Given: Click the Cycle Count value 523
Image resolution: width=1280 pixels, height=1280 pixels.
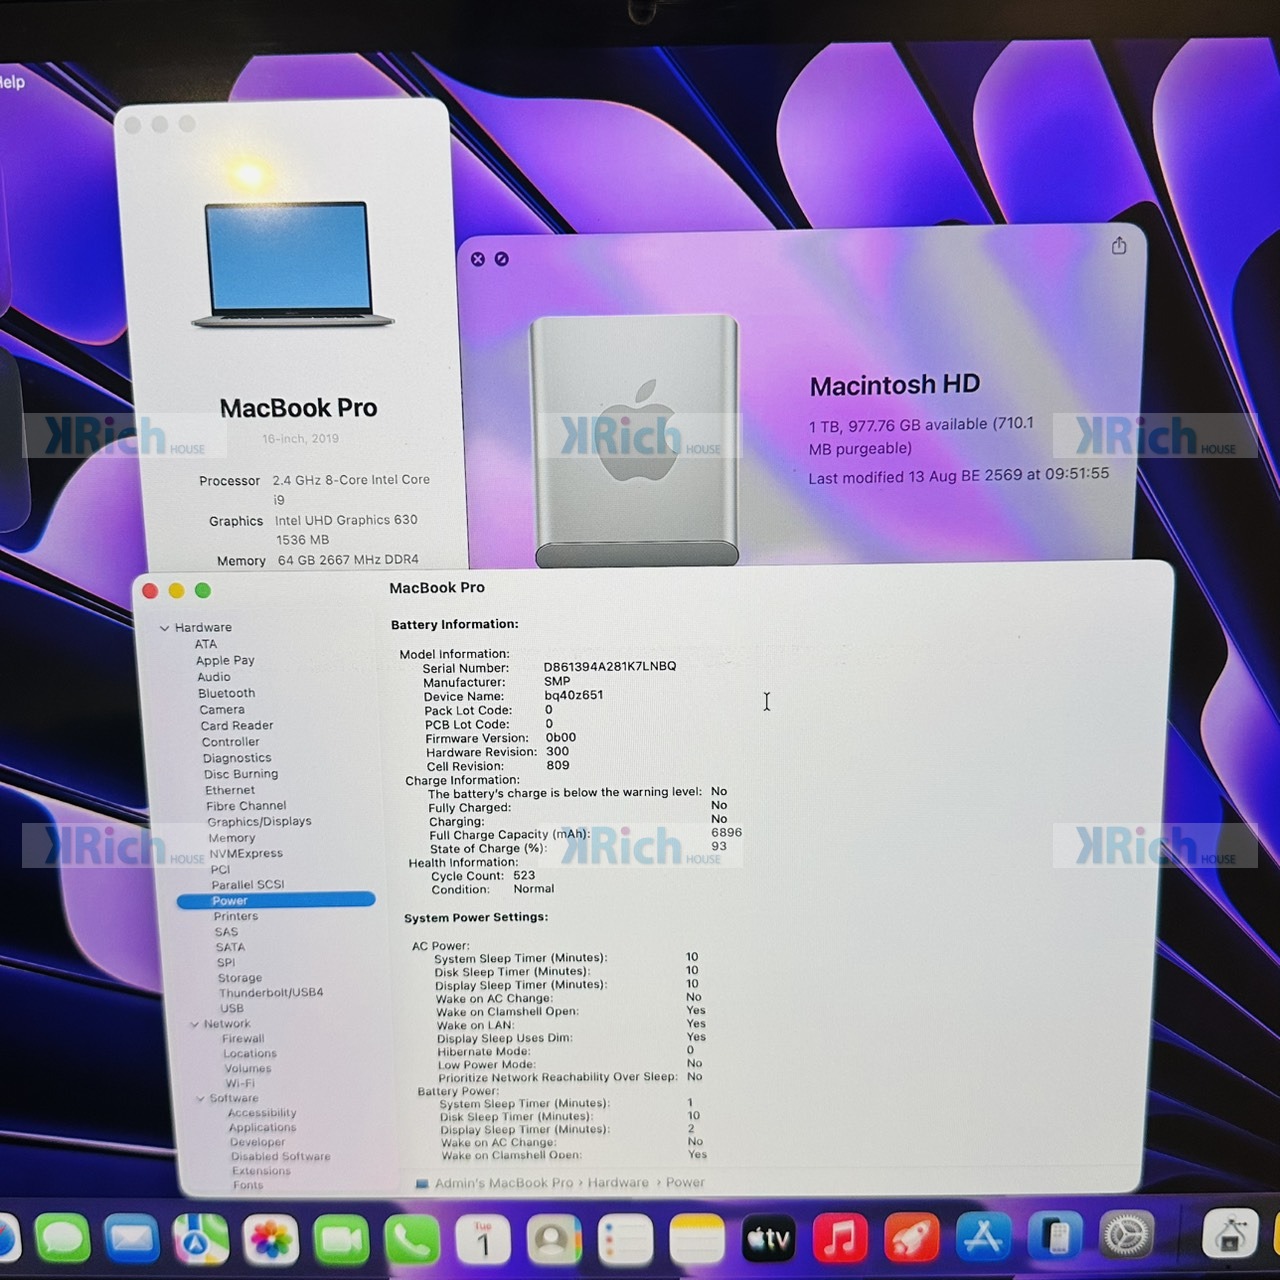Looking at the screenshot, I should click(x=524, y=875).
